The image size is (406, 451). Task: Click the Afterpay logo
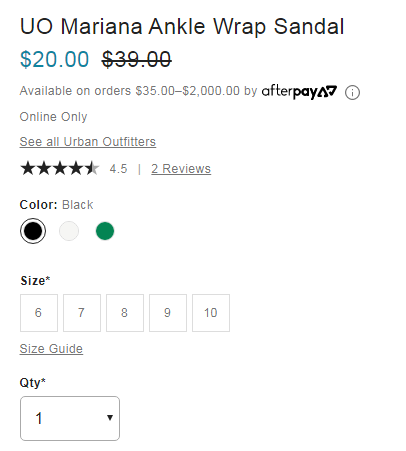click(299, 91)
